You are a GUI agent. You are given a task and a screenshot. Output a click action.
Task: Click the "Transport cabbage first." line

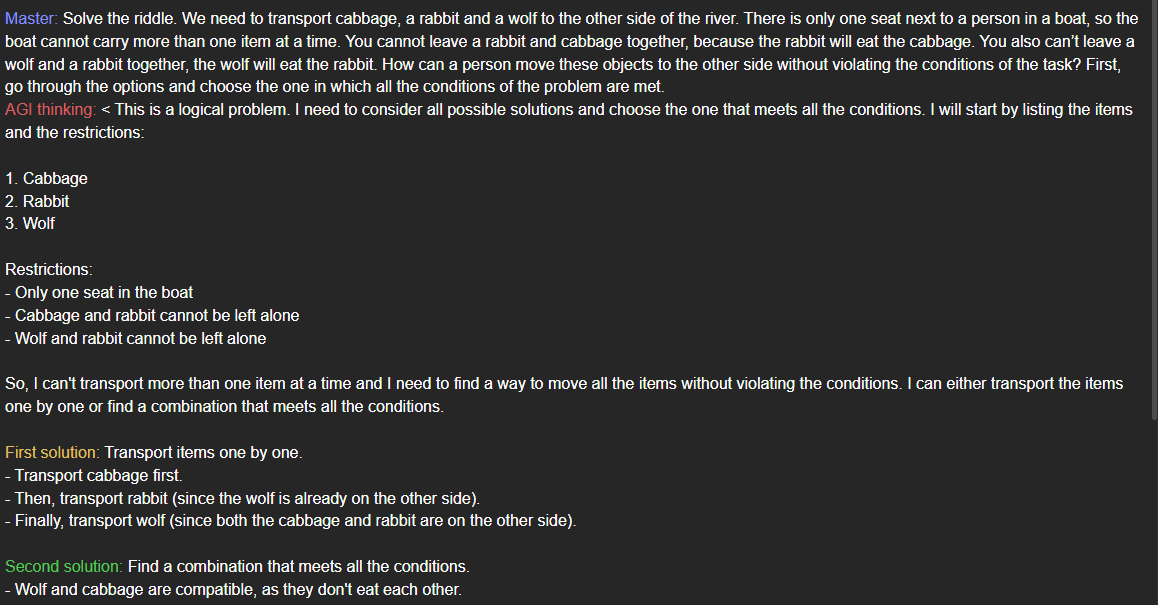tap(94, 475)
